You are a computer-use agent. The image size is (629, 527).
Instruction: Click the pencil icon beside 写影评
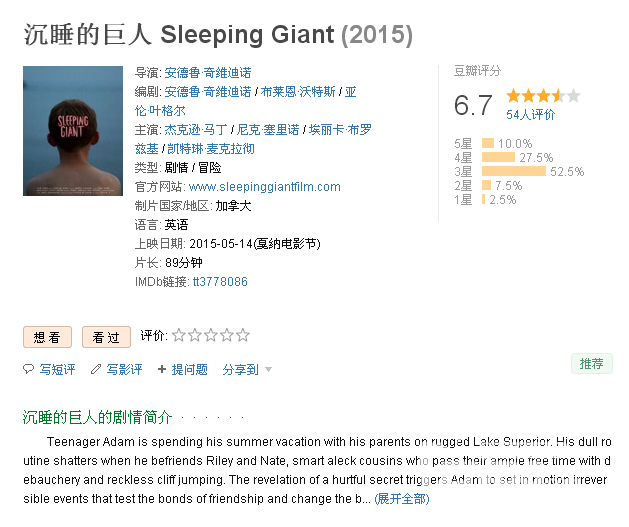96,369
